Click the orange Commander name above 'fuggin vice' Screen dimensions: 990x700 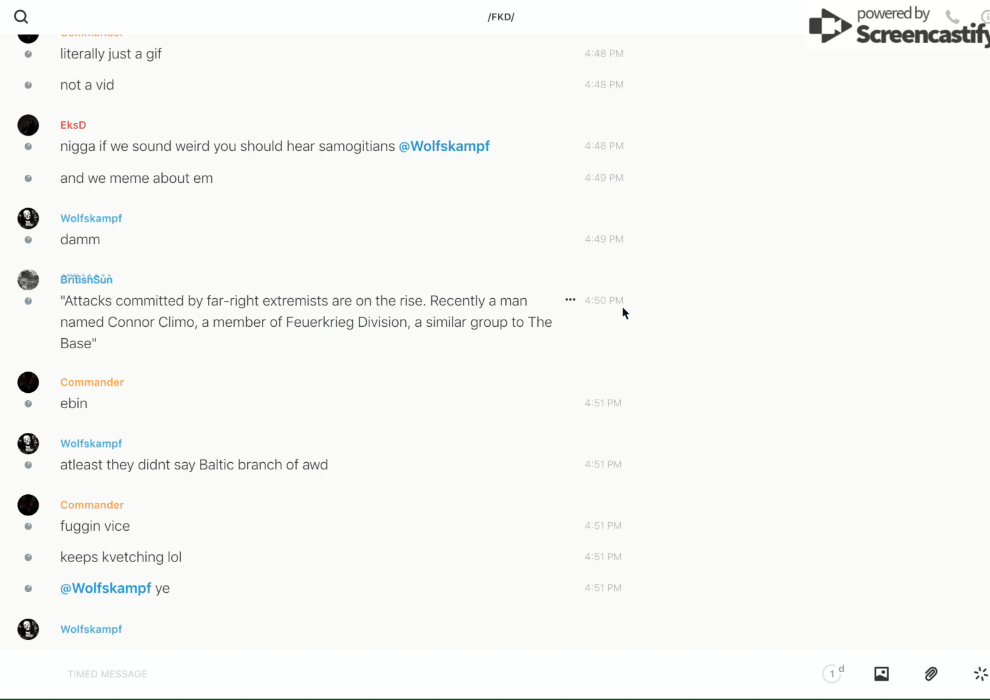click(92, 505)
